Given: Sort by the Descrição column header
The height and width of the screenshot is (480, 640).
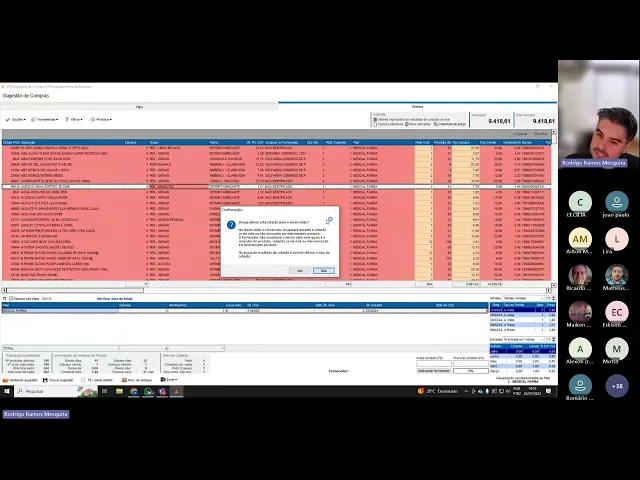Looking at the screenshot, I should 72,142.
